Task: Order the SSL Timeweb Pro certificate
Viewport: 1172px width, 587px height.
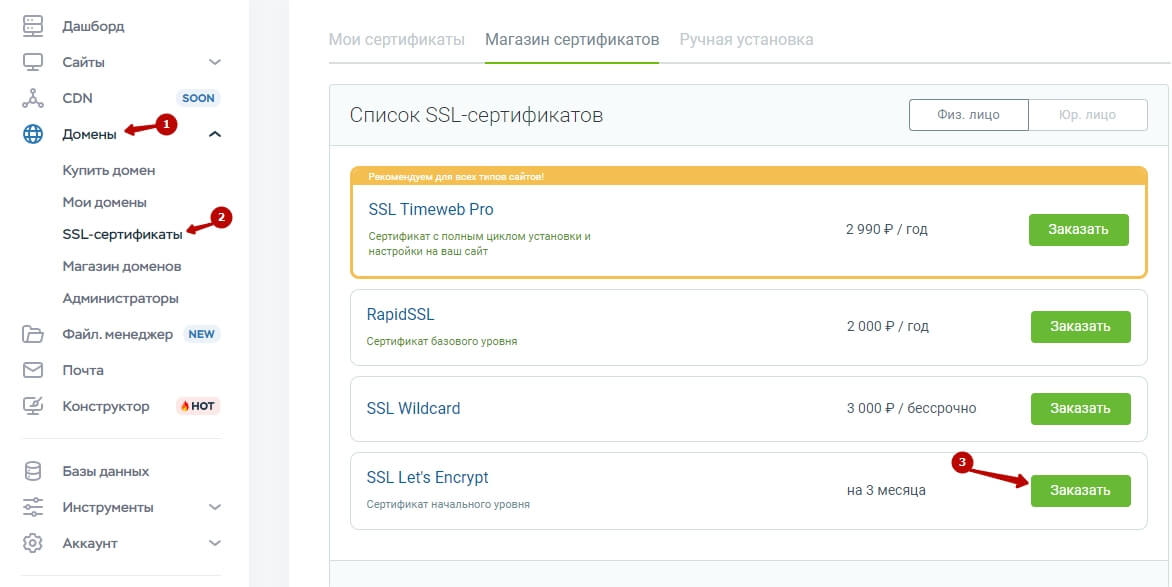Action: pos(1079,230)
